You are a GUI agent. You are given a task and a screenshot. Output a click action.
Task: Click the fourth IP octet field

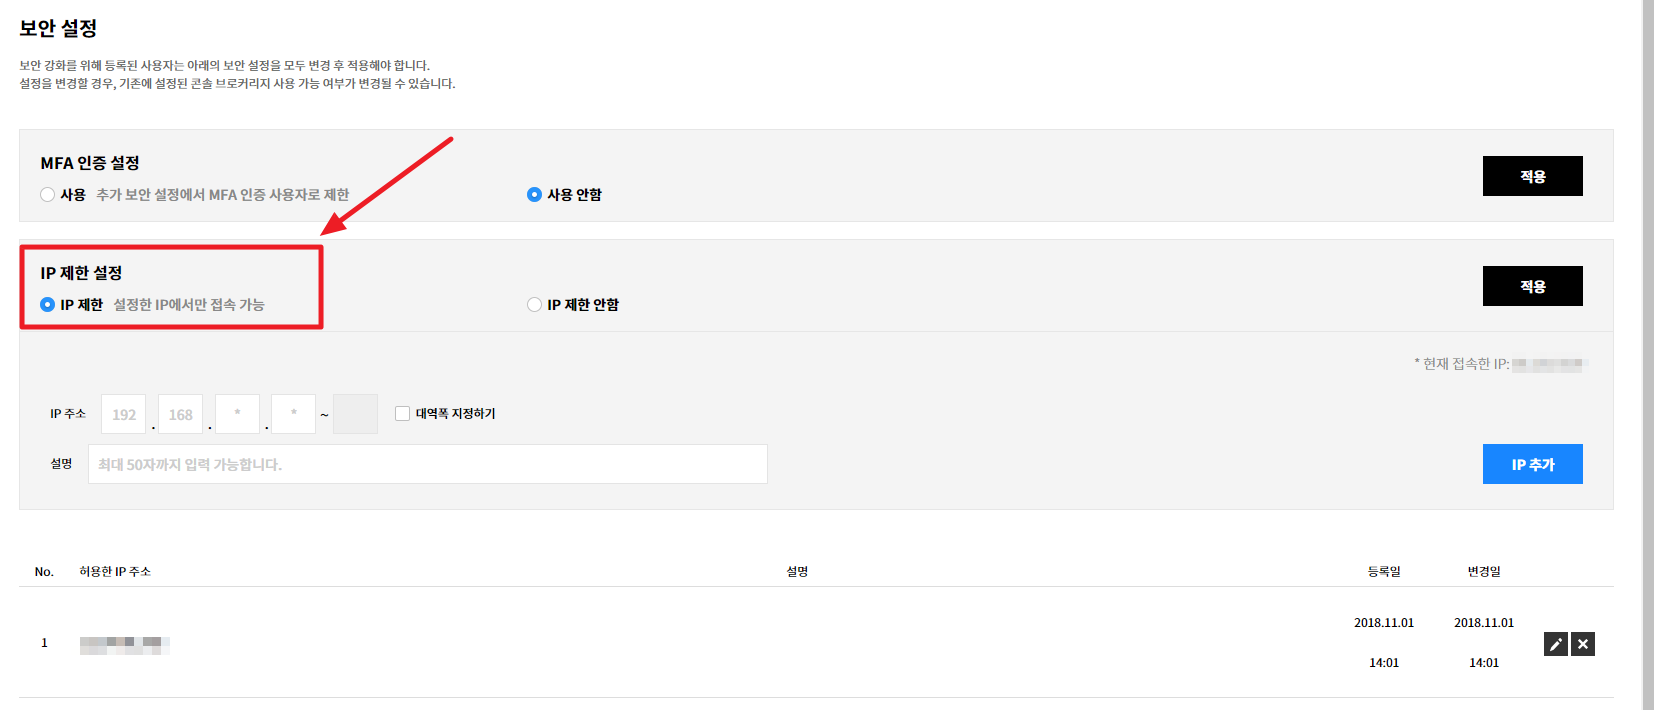[294, 414]
